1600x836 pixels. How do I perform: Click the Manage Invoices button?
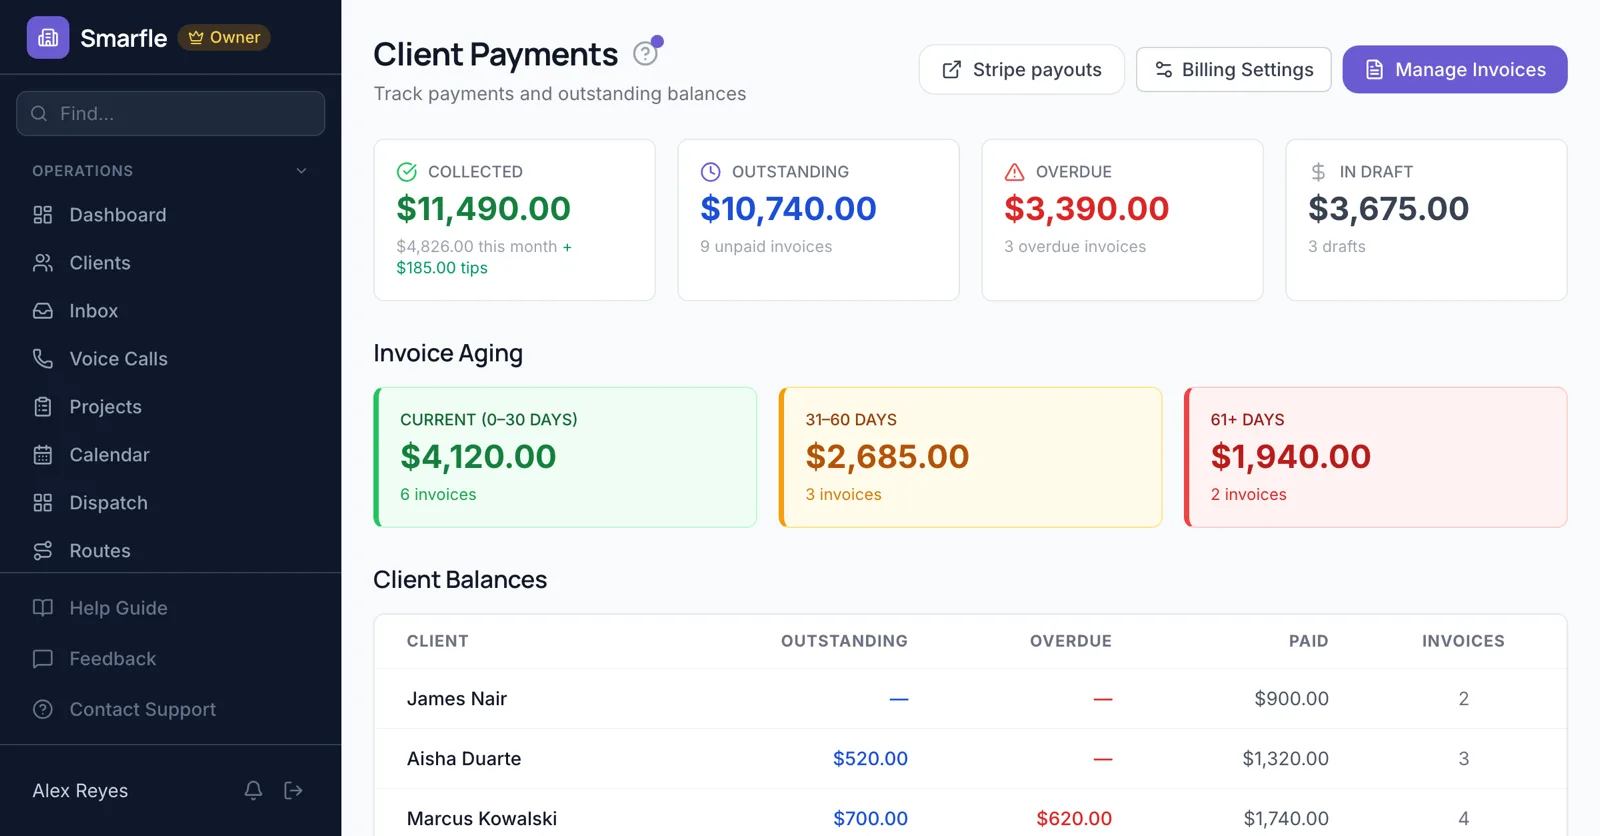pos(1455,70)
